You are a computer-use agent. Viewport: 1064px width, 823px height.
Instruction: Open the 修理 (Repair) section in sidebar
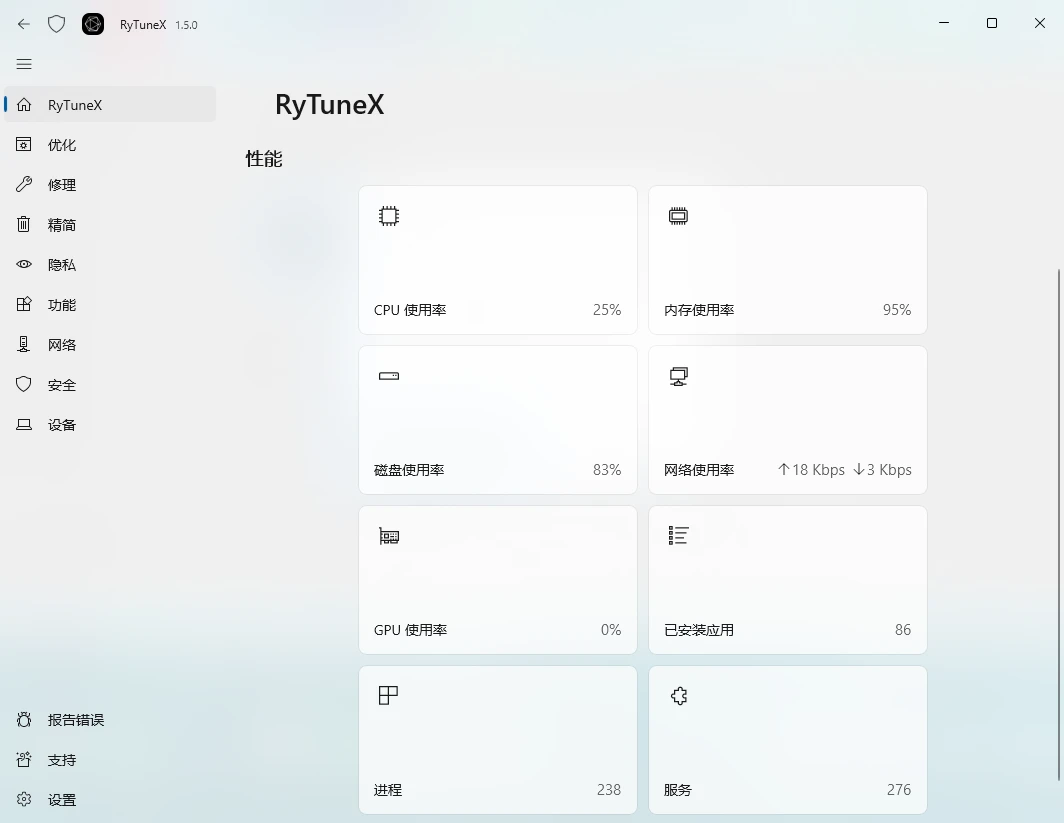point(60,184)
